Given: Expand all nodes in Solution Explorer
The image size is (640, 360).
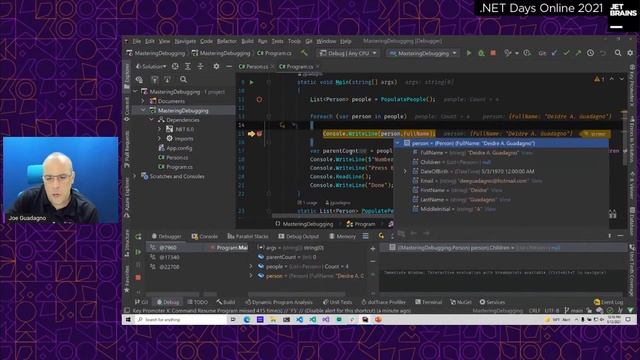Looking at the screenshot, I should [188, 66].
